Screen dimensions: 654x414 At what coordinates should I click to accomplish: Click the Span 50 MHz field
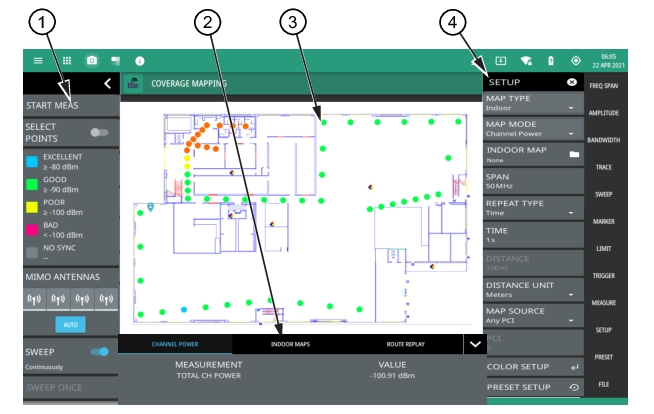[532, 181]
